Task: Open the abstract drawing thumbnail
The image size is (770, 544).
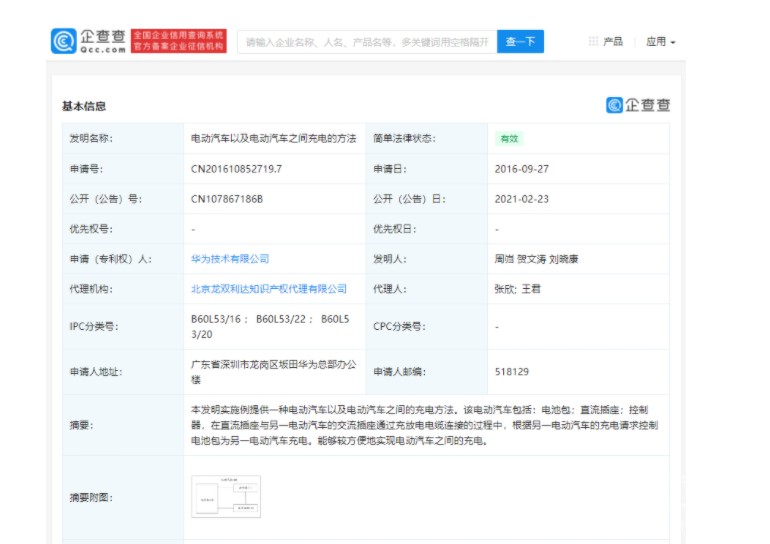Action: pos(226,496)
